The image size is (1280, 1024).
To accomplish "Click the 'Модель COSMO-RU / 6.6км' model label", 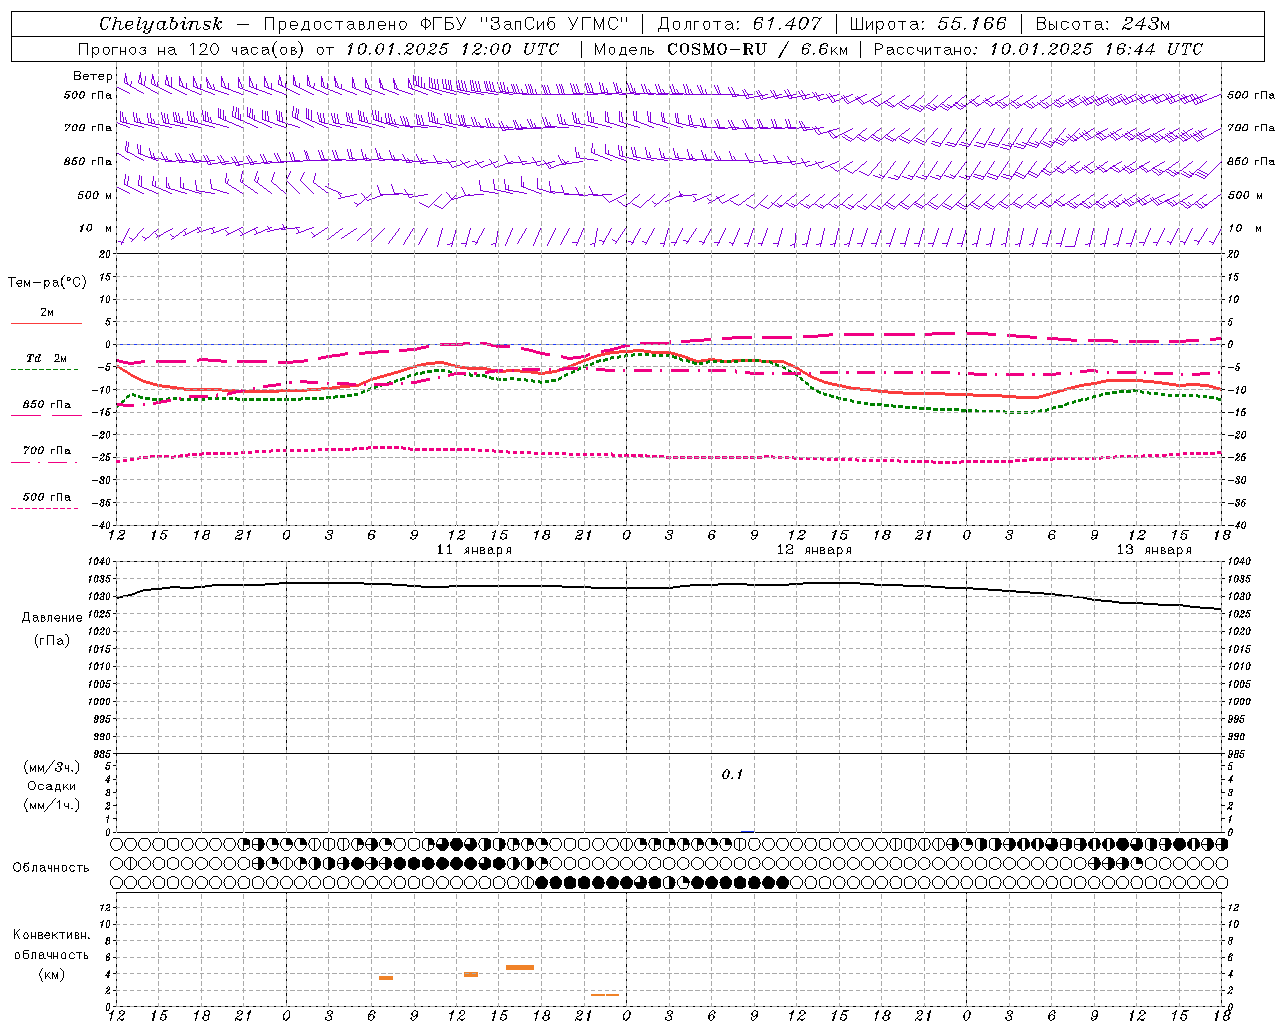I will click(x=721, y=49).
